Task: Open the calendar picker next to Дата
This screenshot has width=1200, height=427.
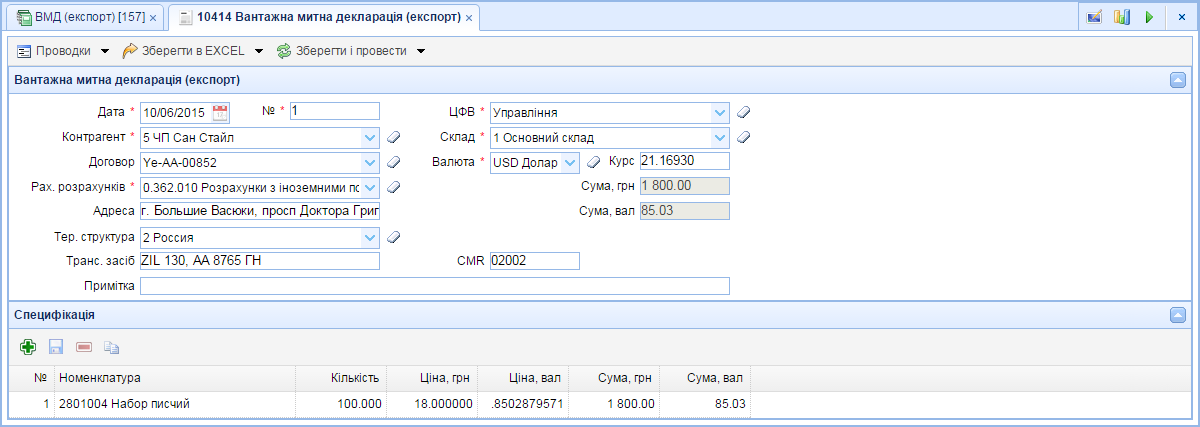Action: 221,111
